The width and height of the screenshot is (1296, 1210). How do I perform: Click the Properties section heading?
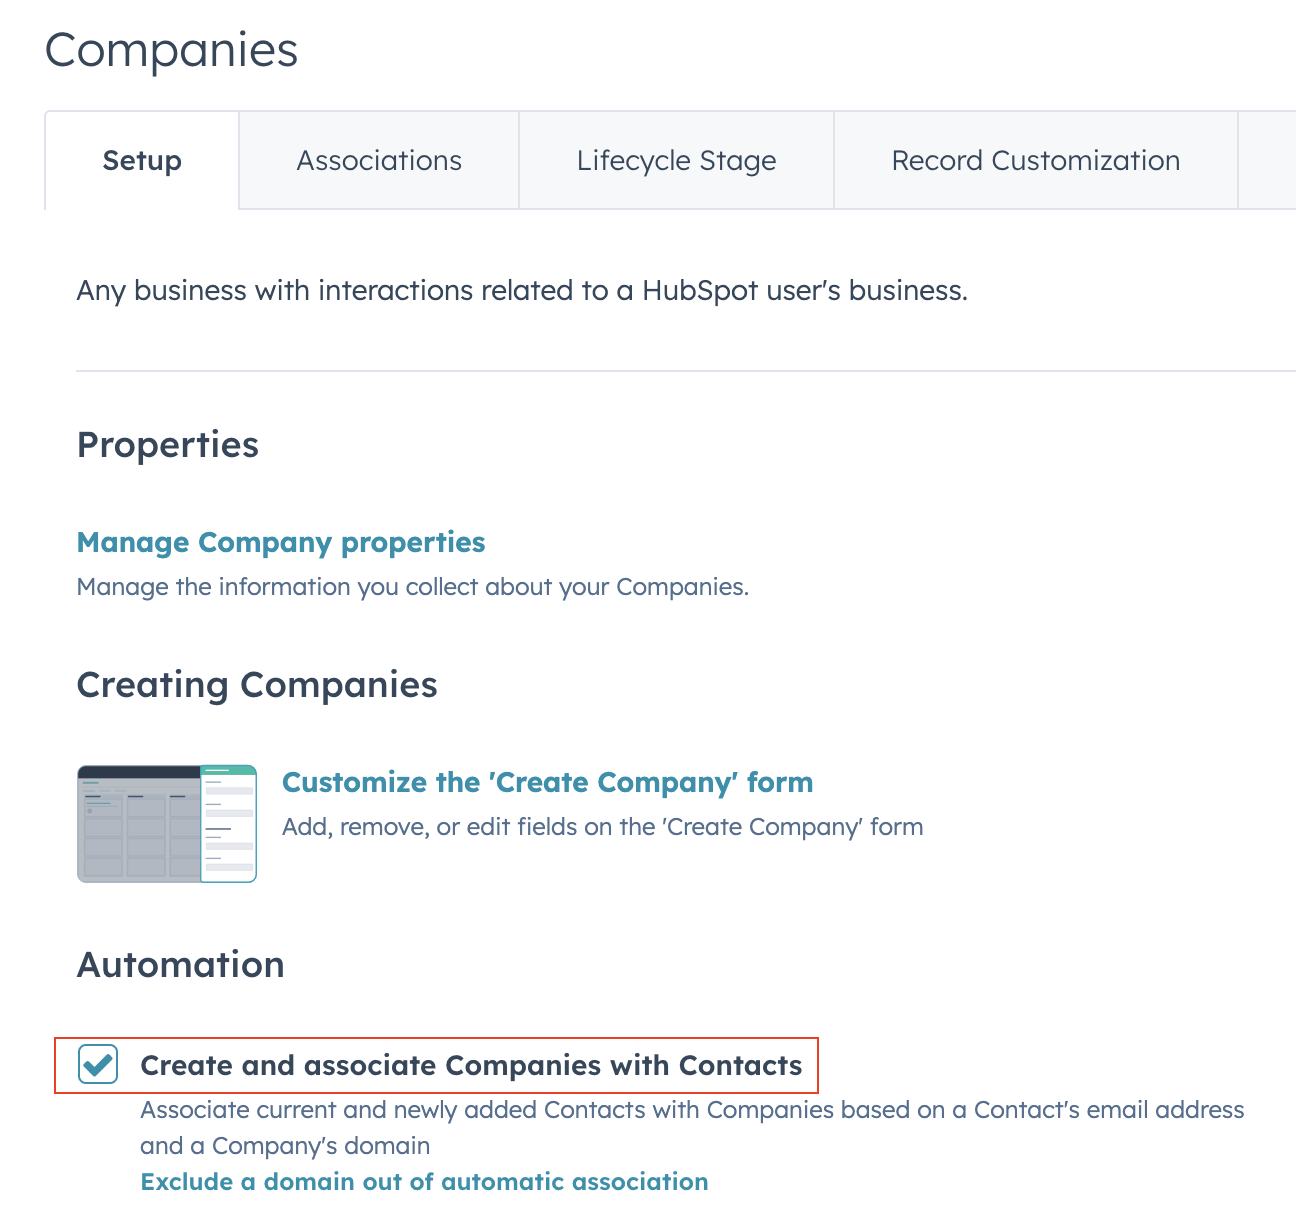click(168, 445)
